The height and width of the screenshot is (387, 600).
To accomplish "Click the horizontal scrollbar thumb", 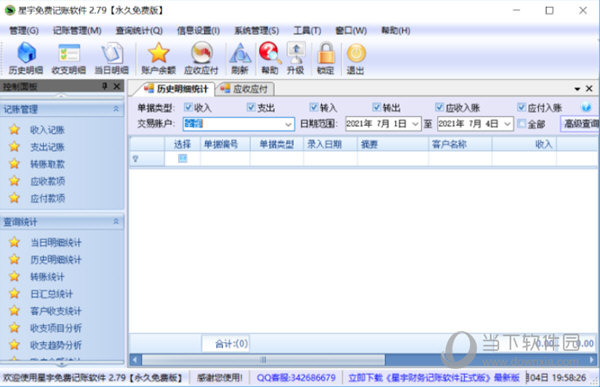I will tap(263, 360).
